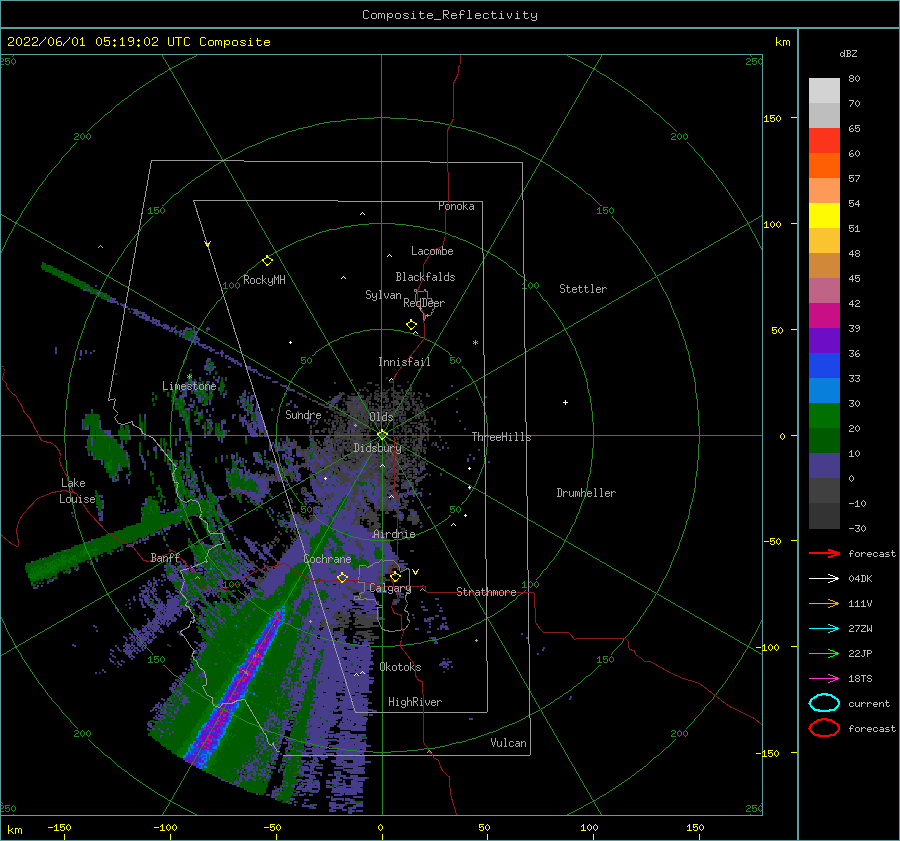Screen dimensions: 900x841
Task: Click the Blackfalds label
Action: tap(425, 277)
